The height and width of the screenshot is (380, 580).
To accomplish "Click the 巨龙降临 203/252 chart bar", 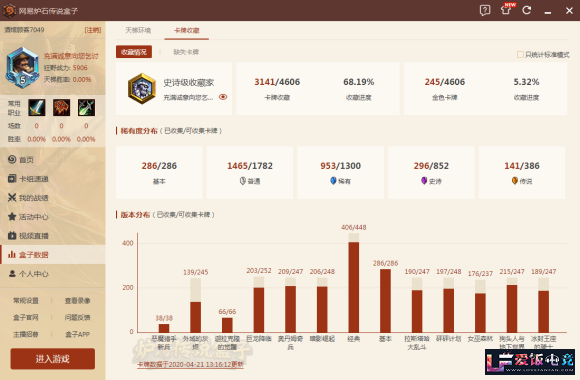I will click(259, 304).
